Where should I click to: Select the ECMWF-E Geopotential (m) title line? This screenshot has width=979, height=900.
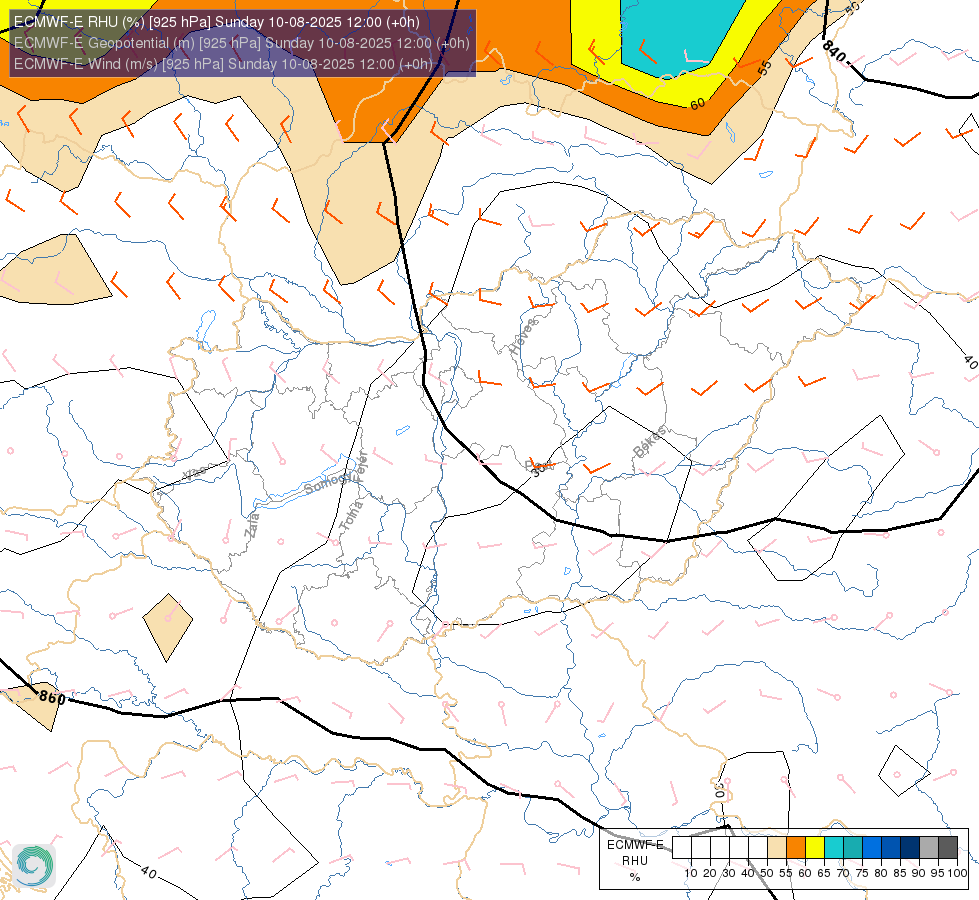coord(241,43)
